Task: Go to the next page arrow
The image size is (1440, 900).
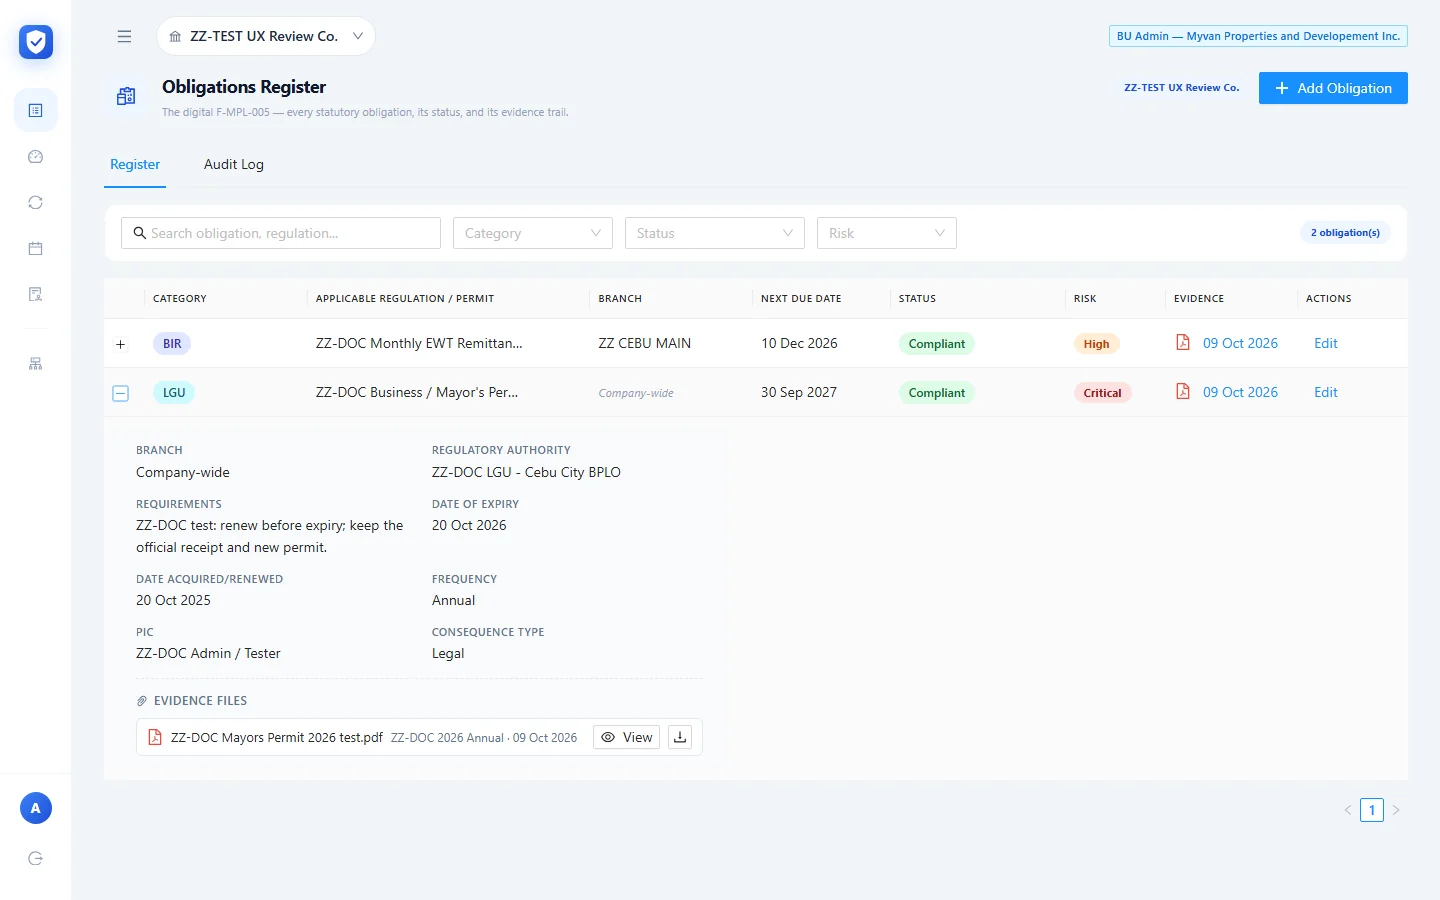Action: [x=1396, y=810]
